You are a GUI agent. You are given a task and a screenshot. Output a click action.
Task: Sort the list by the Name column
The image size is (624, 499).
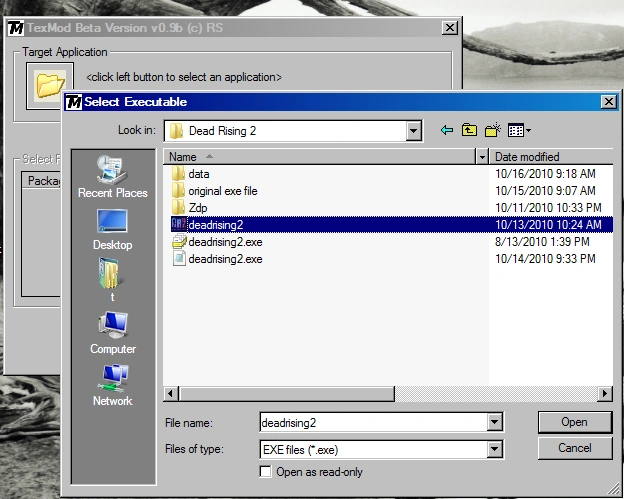319,157
